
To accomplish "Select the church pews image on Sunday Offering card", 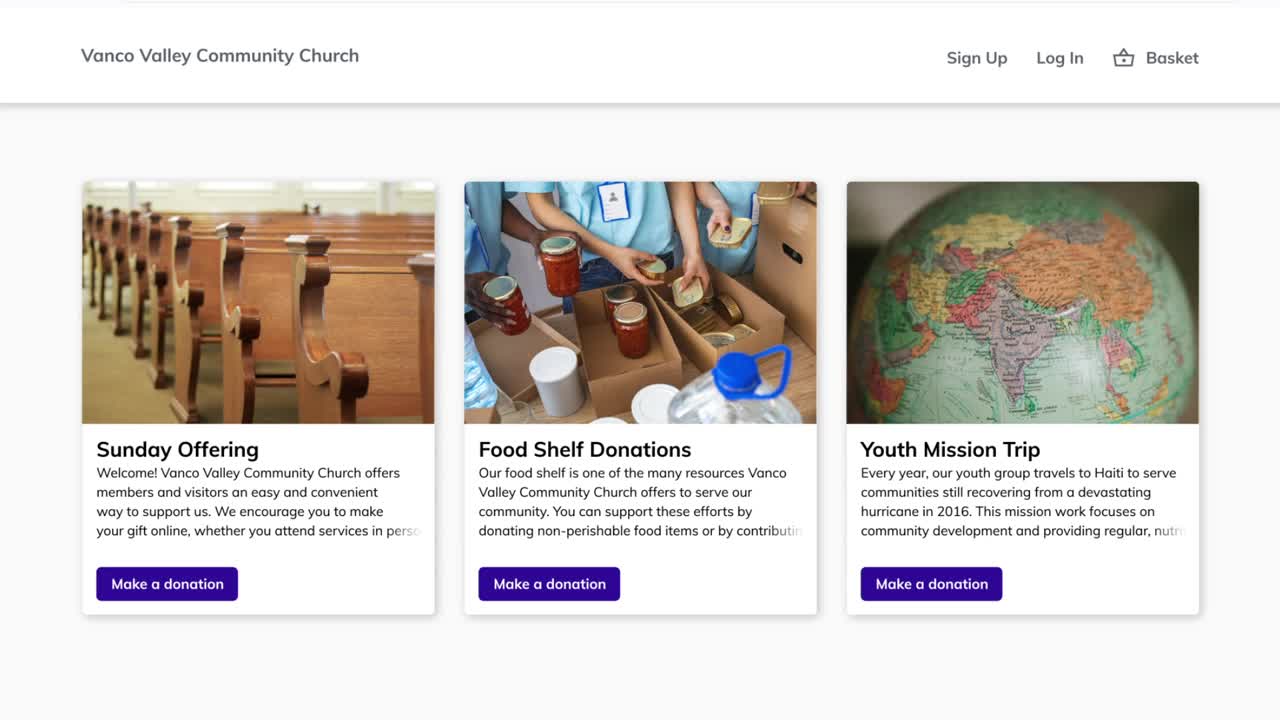I will pos(258,300).
